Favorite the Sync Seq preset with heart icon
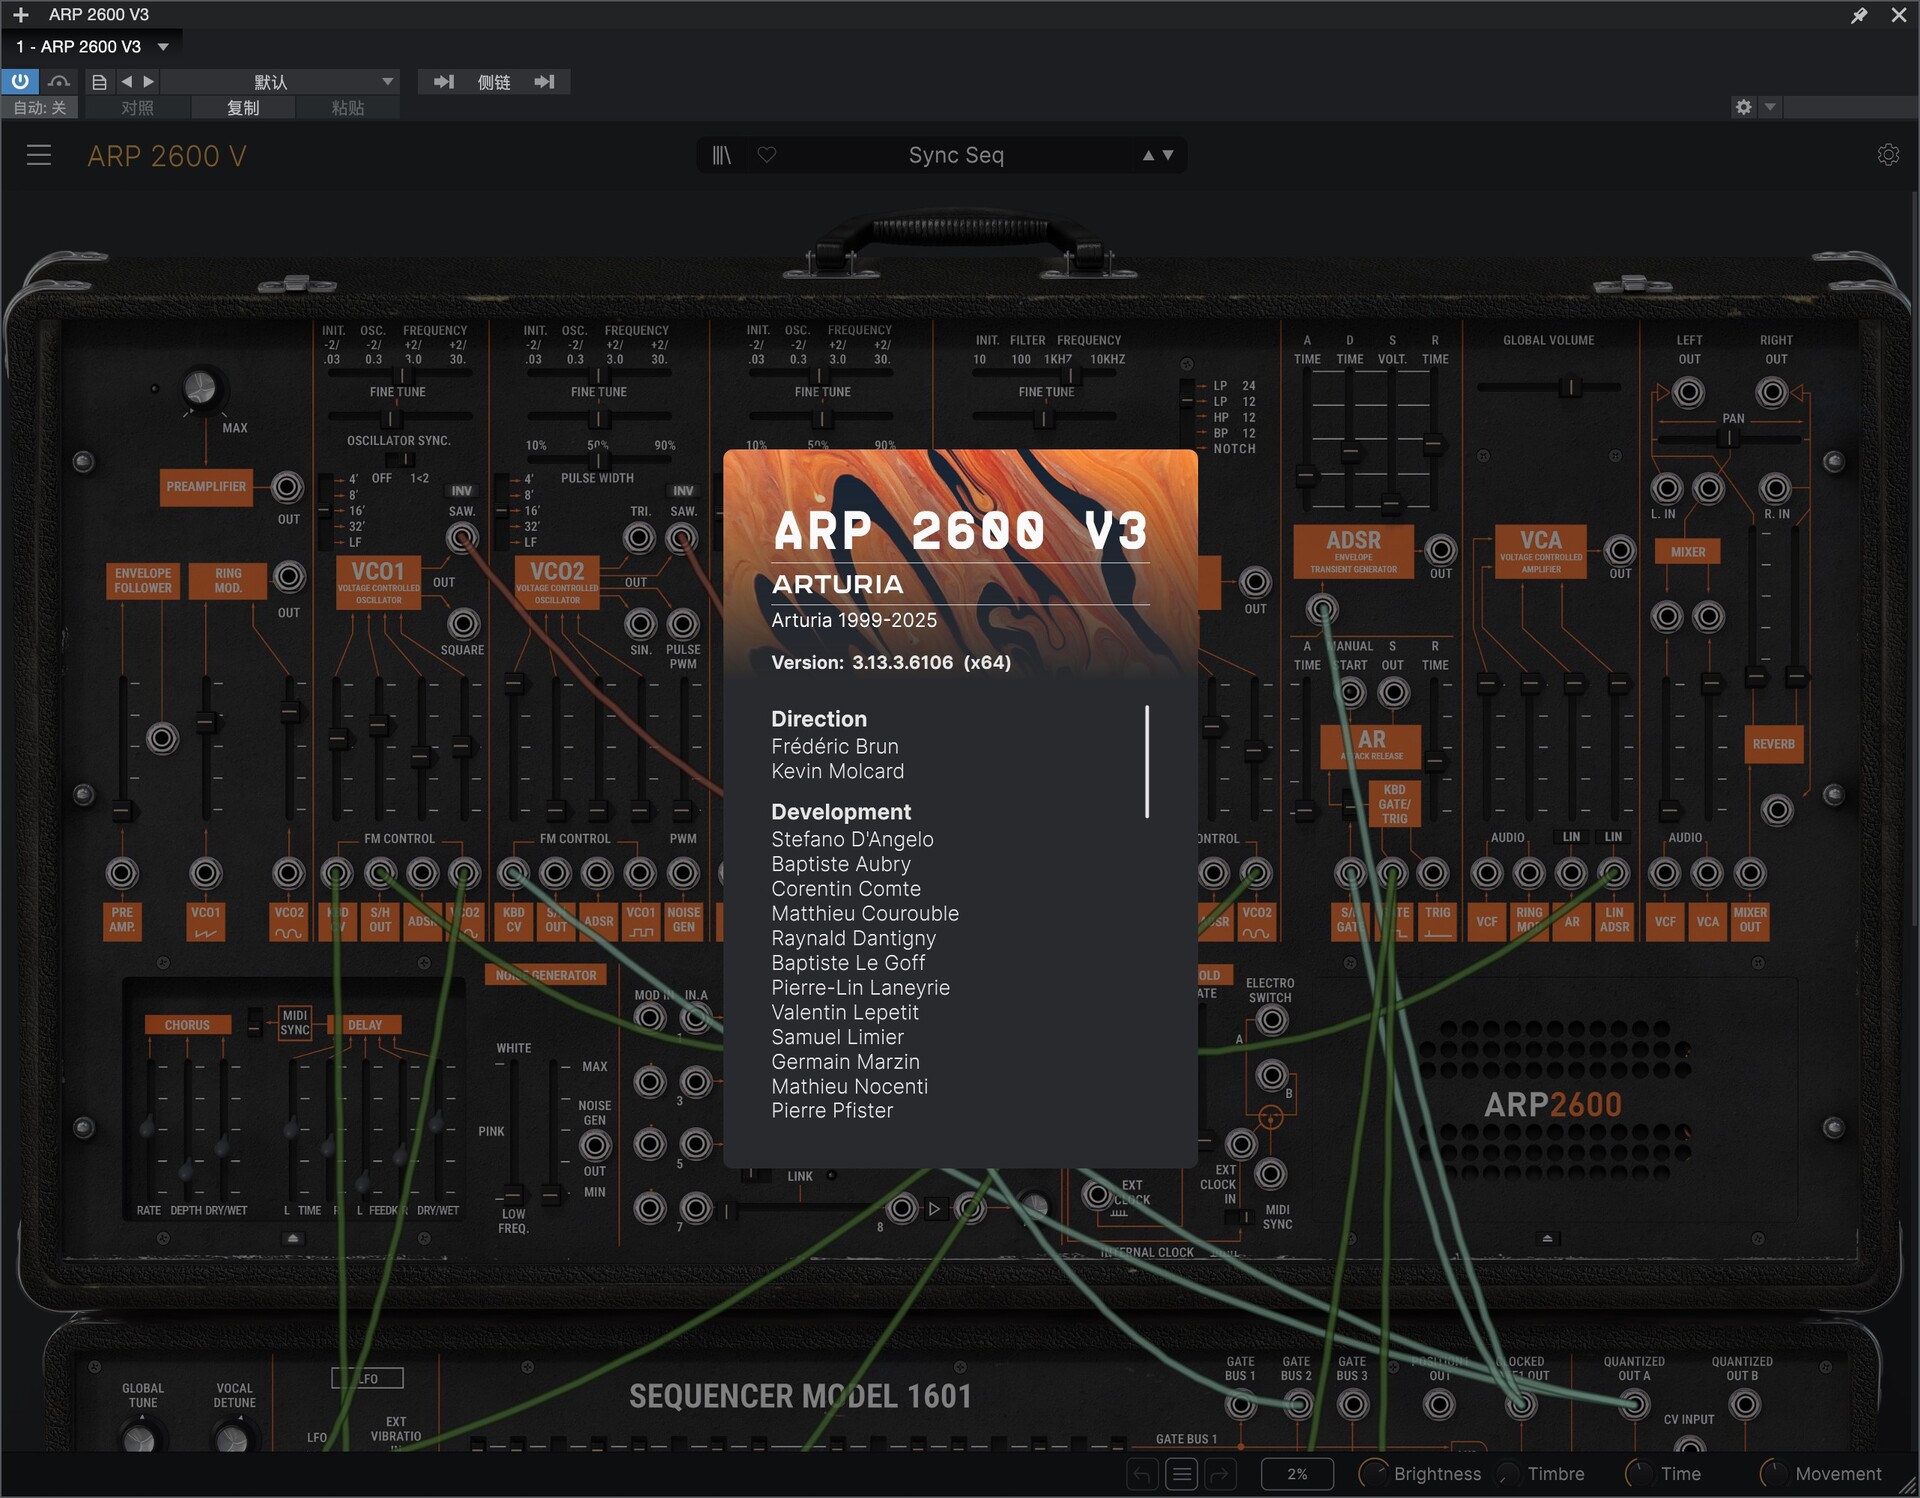 pos(766,155)
